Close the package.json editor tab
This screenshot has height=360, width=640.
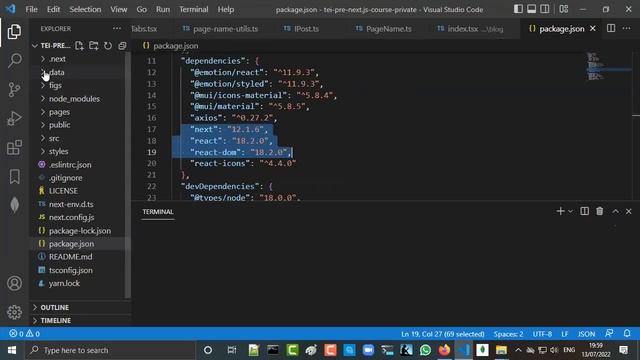593,29
